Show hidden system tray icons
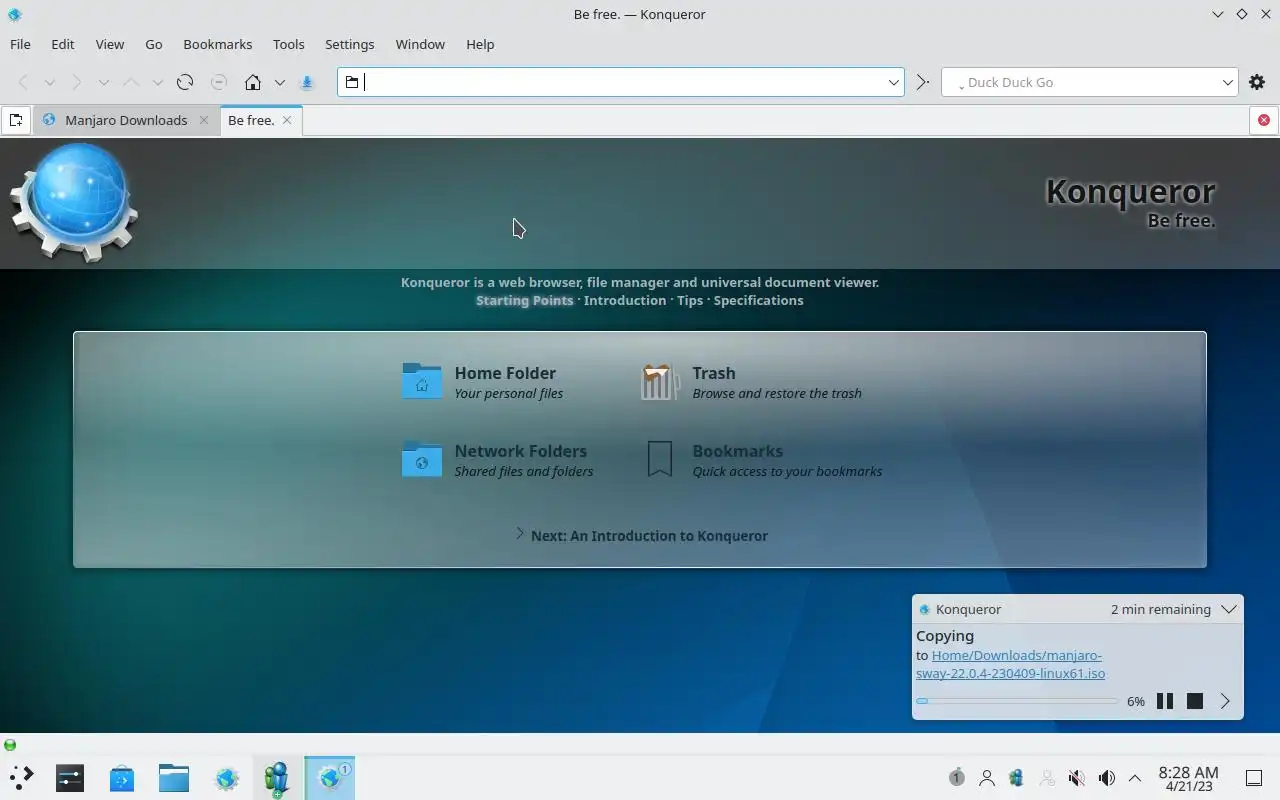Image resolution: width=1280 pixels, height=800 pixels. point(1135,778)
